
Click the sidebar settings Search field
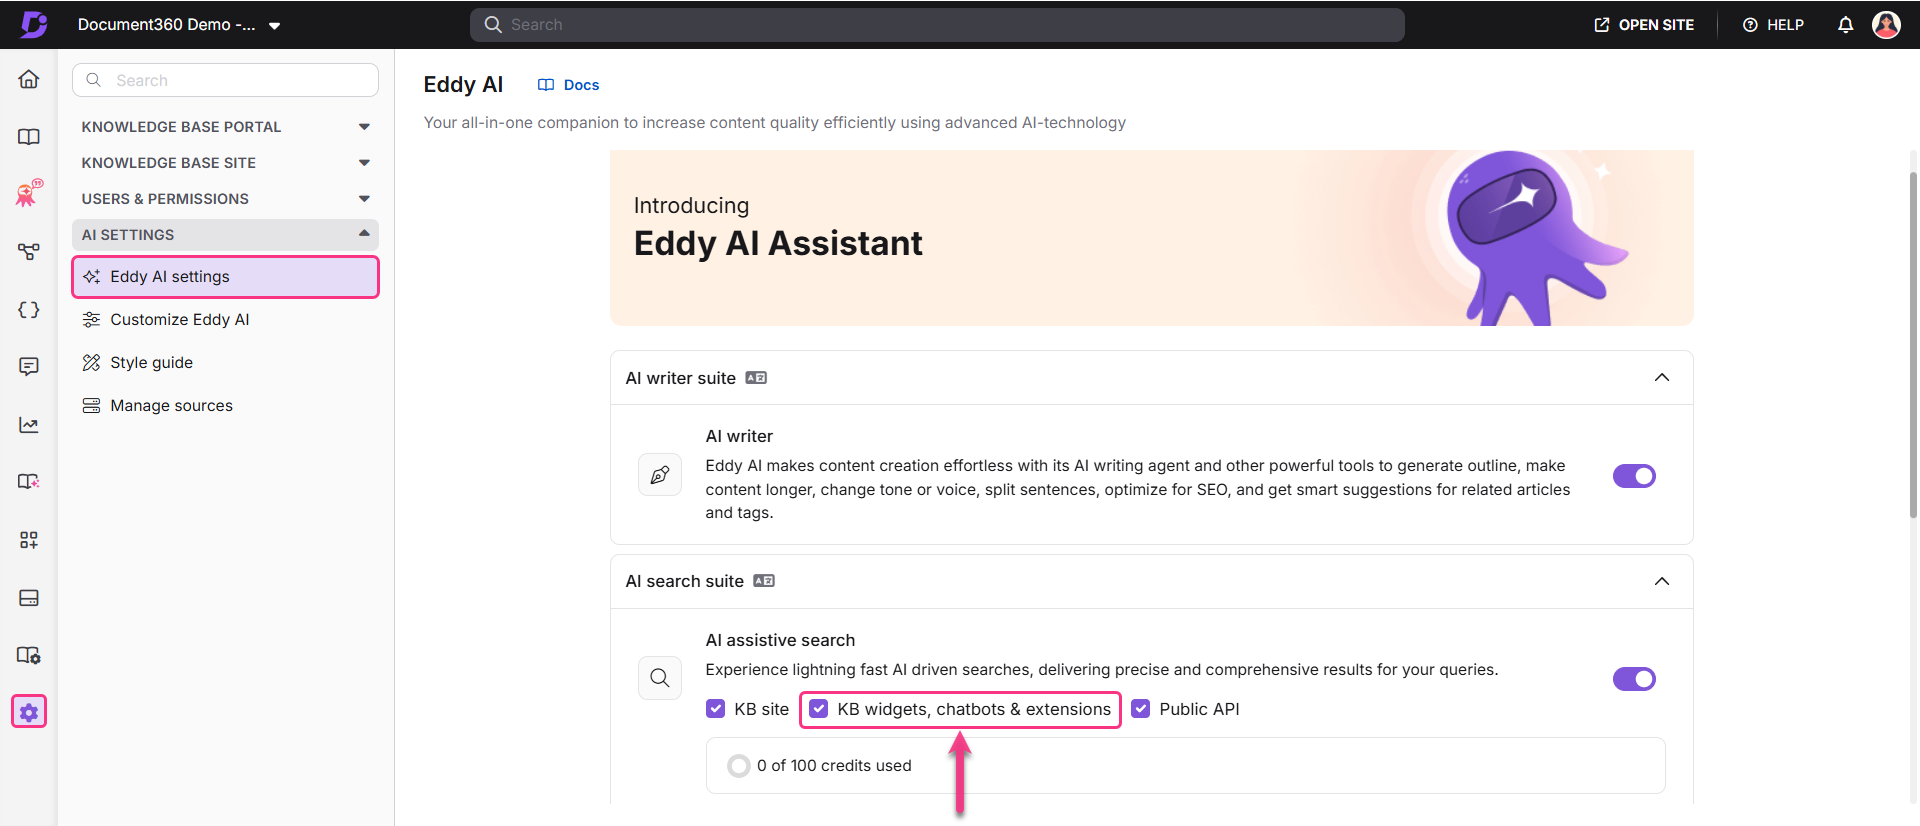pos(225,80)
